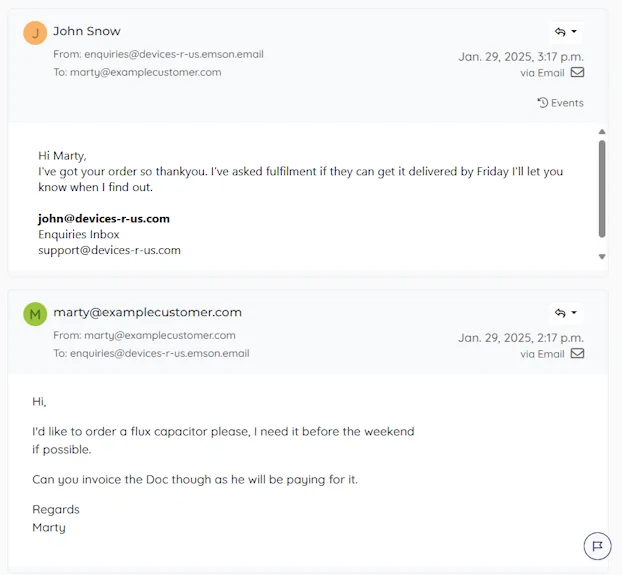The height and width of the screenshot is (575, 622).
Task: Click support@devices-r-us.com address in signature
Action: pyautogui.click(x=109, y=250)
